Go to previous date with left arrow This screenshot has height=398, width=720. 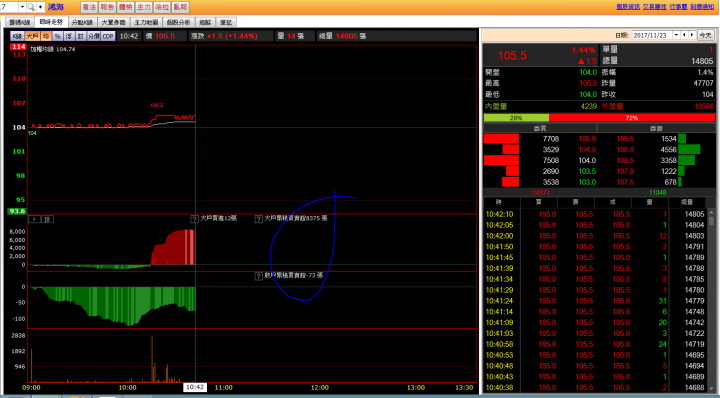pos(684,35)
